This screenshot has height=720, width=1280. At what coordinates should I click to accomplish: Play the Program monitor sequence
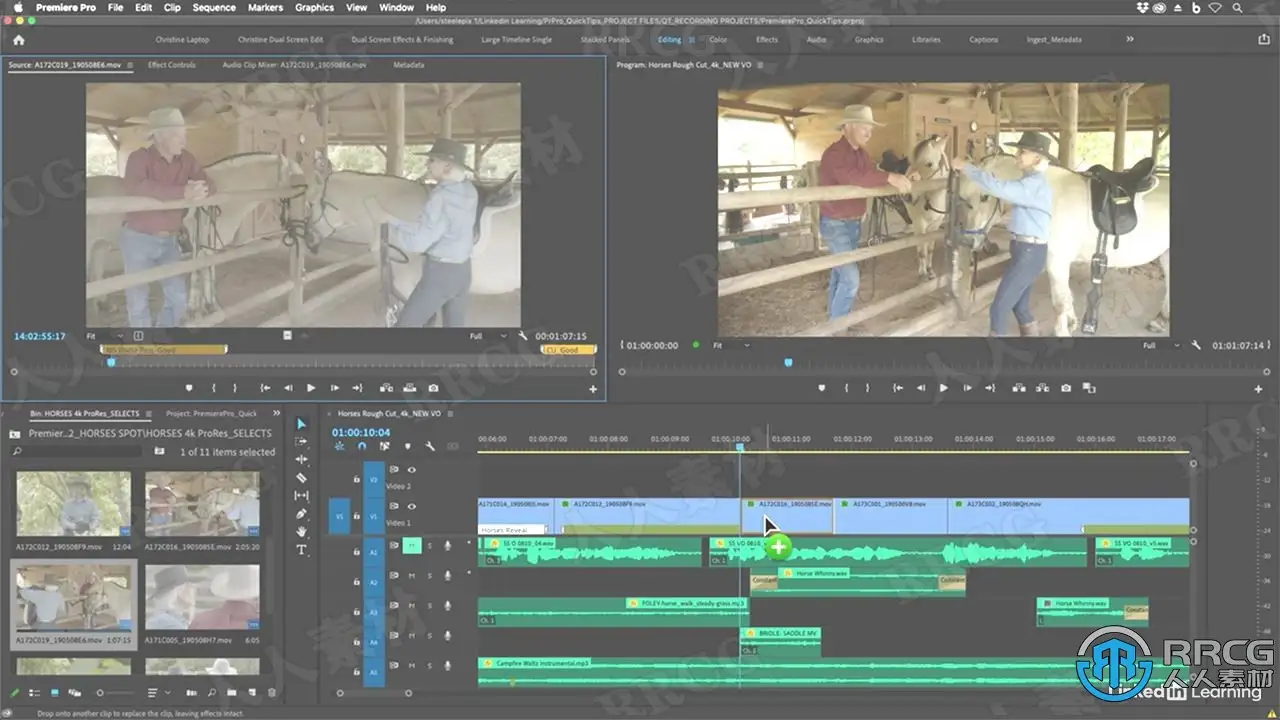pyautogui.click(x=943, y=388)
